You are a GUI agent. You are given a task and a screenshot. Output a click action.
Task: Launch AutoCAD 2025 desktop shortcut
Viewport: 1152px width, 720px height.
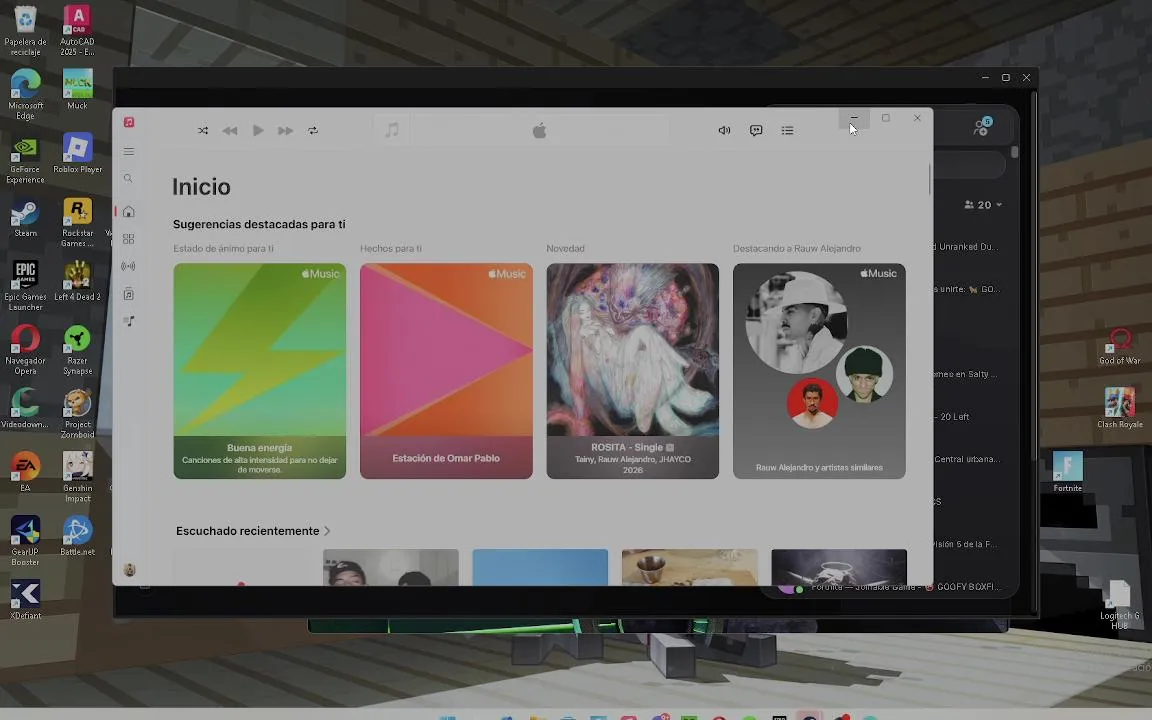[x=77, y=31]
